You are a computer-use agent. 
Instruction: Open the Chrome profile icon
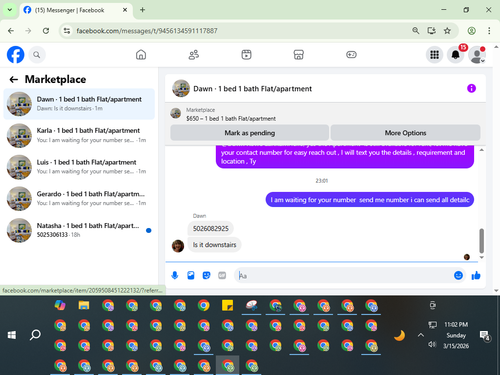(x=471, y=31)
